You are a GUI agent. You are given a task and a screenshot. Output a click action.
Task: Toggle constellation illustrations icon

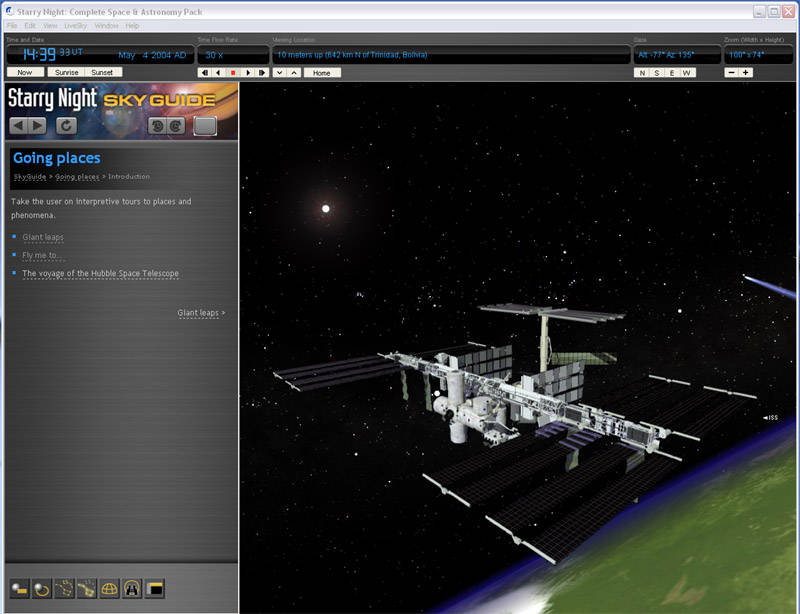point(87,589)
